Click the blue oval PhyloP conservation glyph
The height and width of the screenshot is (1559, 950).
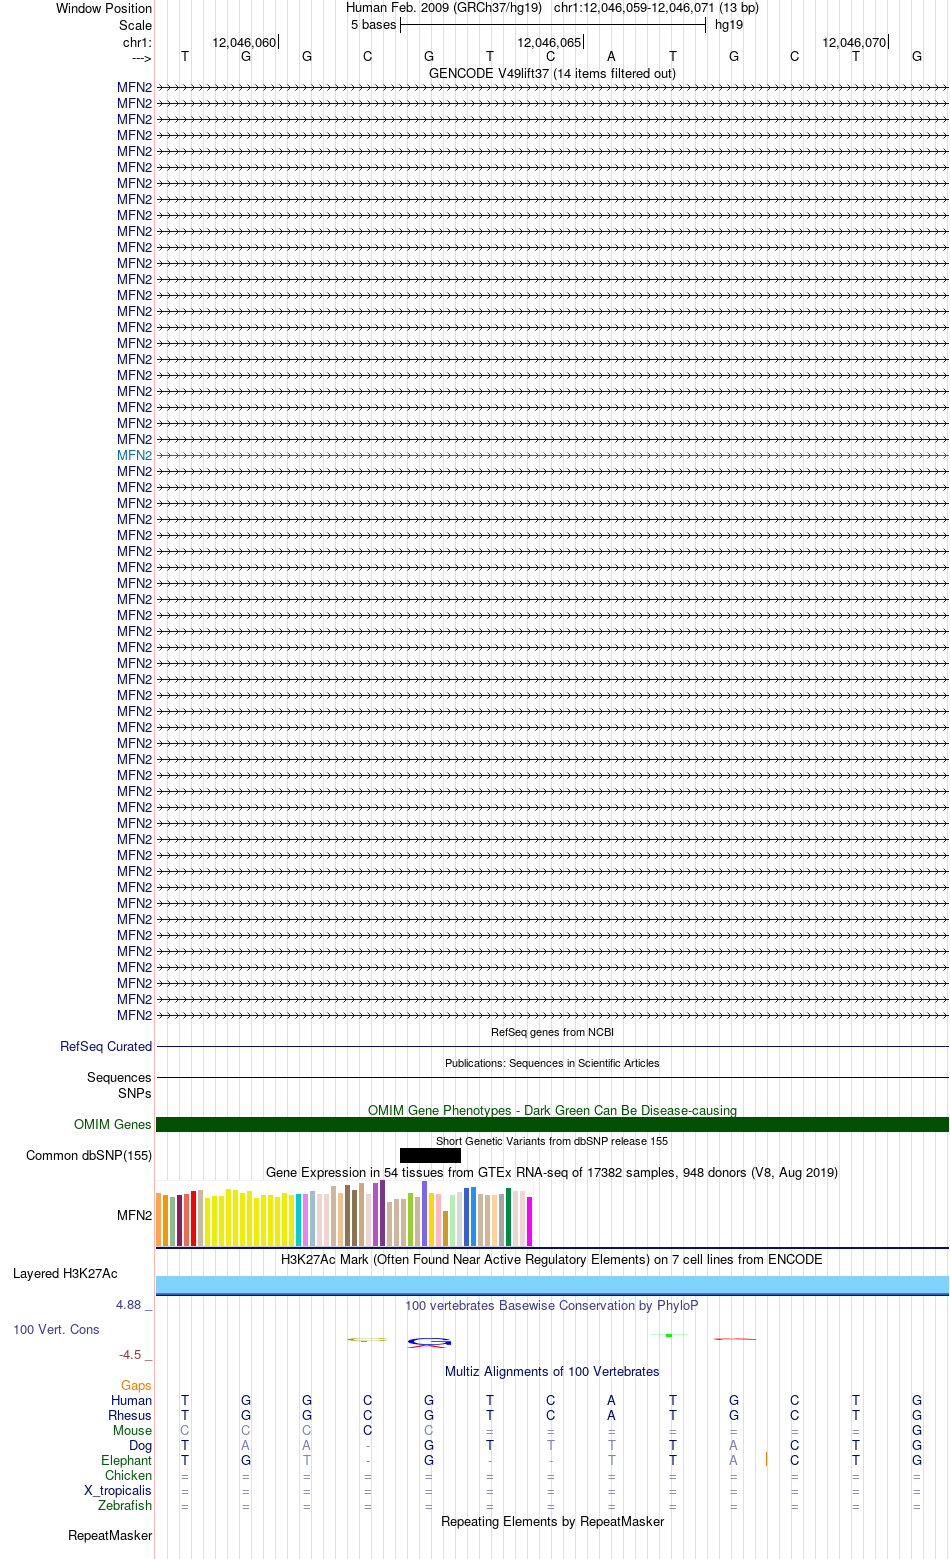(x=430, y=1341)
